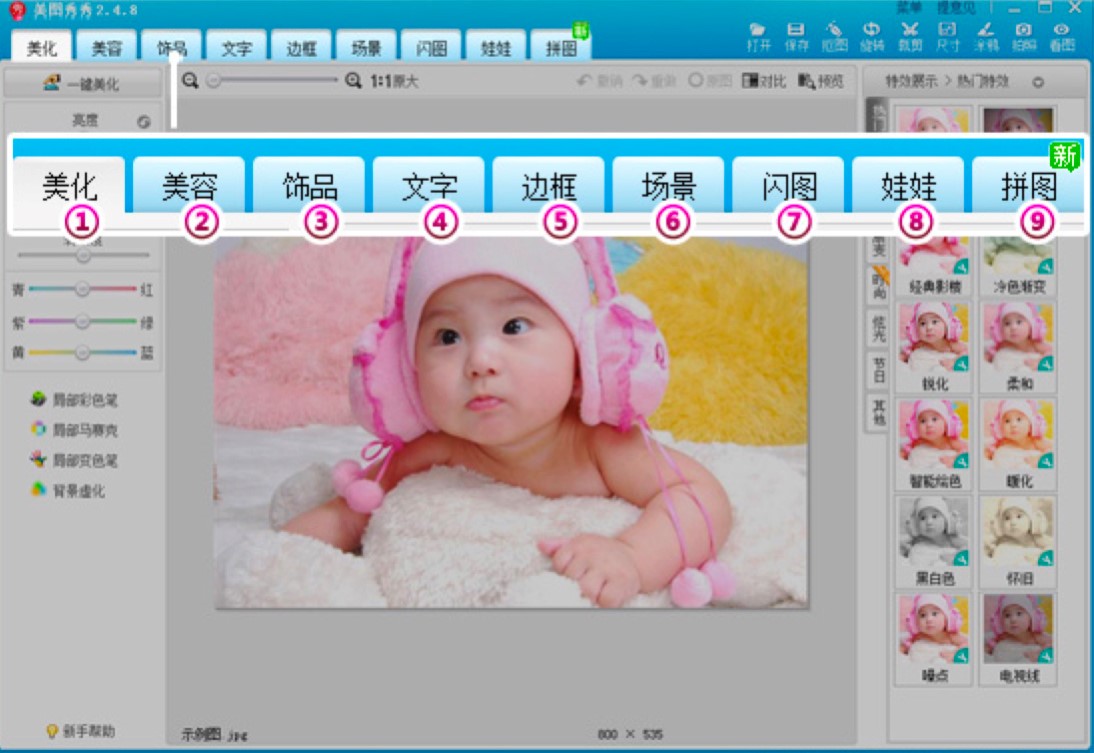The image size is (1094, 753).
Task: Click the 保存 (Save) toolbar icon
Action: click(x=796, y=36)
